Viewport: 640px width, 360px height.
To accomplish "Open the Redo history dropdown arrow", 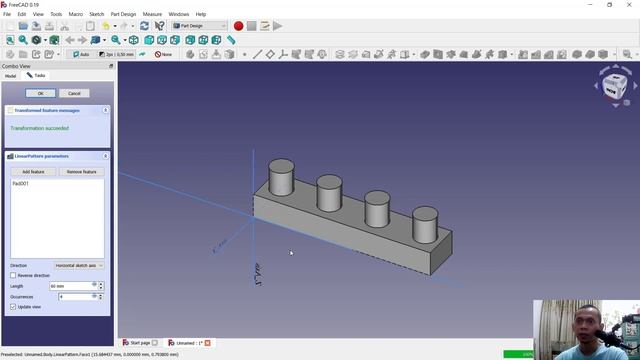I will tap(133, 26).
